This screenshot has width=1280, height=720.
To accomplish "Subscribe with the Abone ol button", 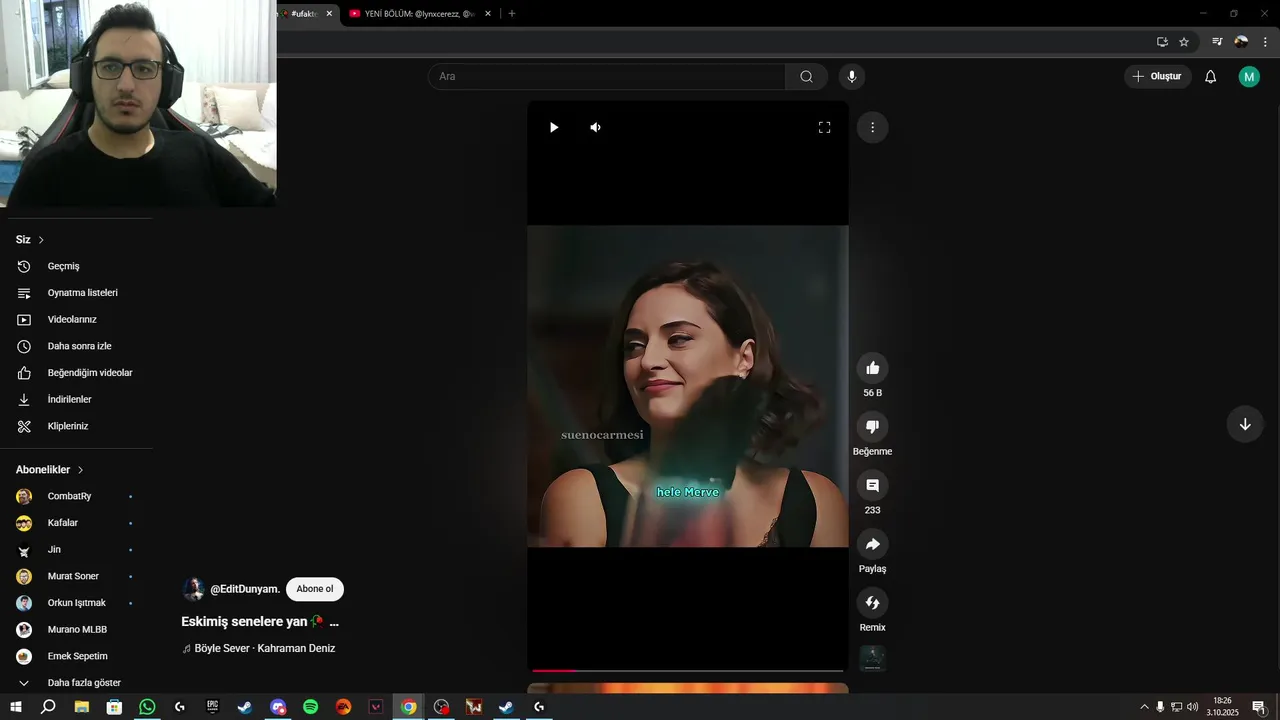I will click(315, 589).
